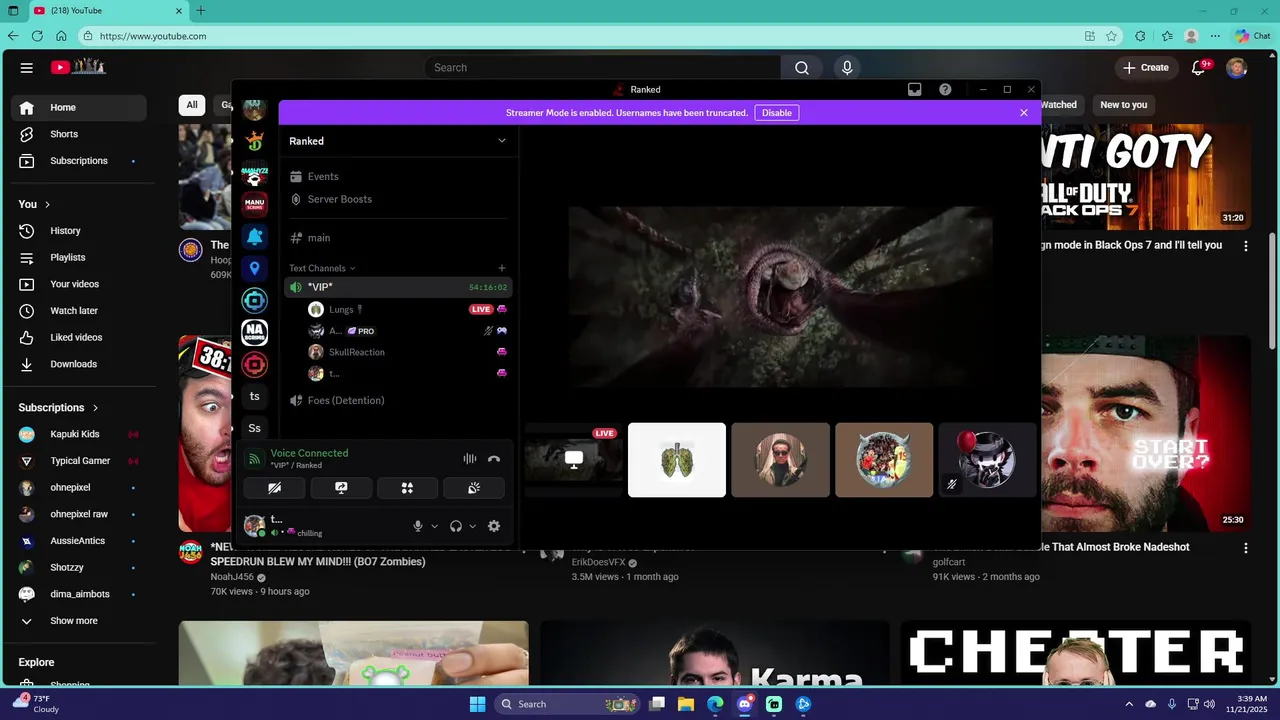This screenshot has height=720, width=1280.
Task: Select the *VIP* voice channel
Action: [398, 287]
